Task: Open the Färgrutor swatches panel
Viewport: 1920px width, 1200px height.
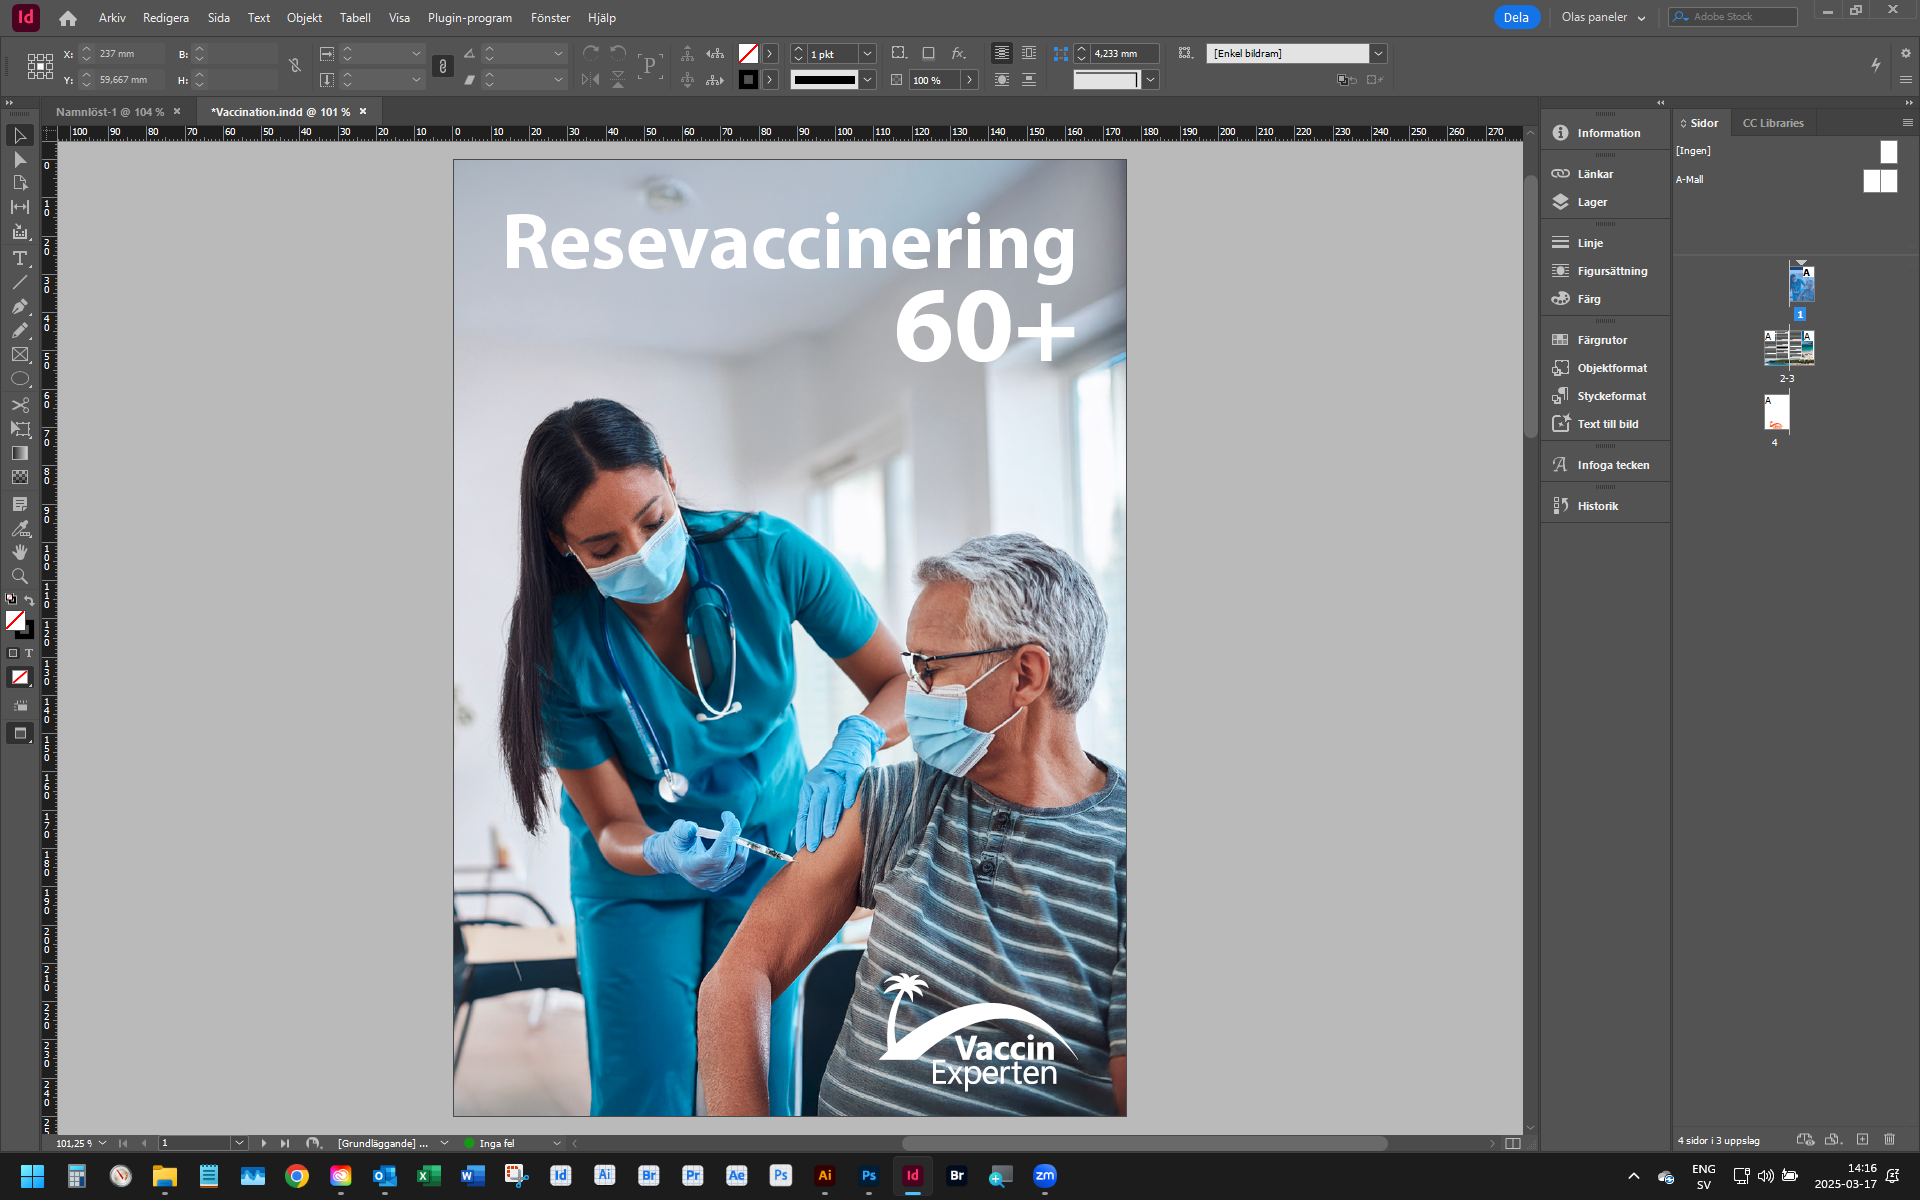Action: coord(1602,340)
